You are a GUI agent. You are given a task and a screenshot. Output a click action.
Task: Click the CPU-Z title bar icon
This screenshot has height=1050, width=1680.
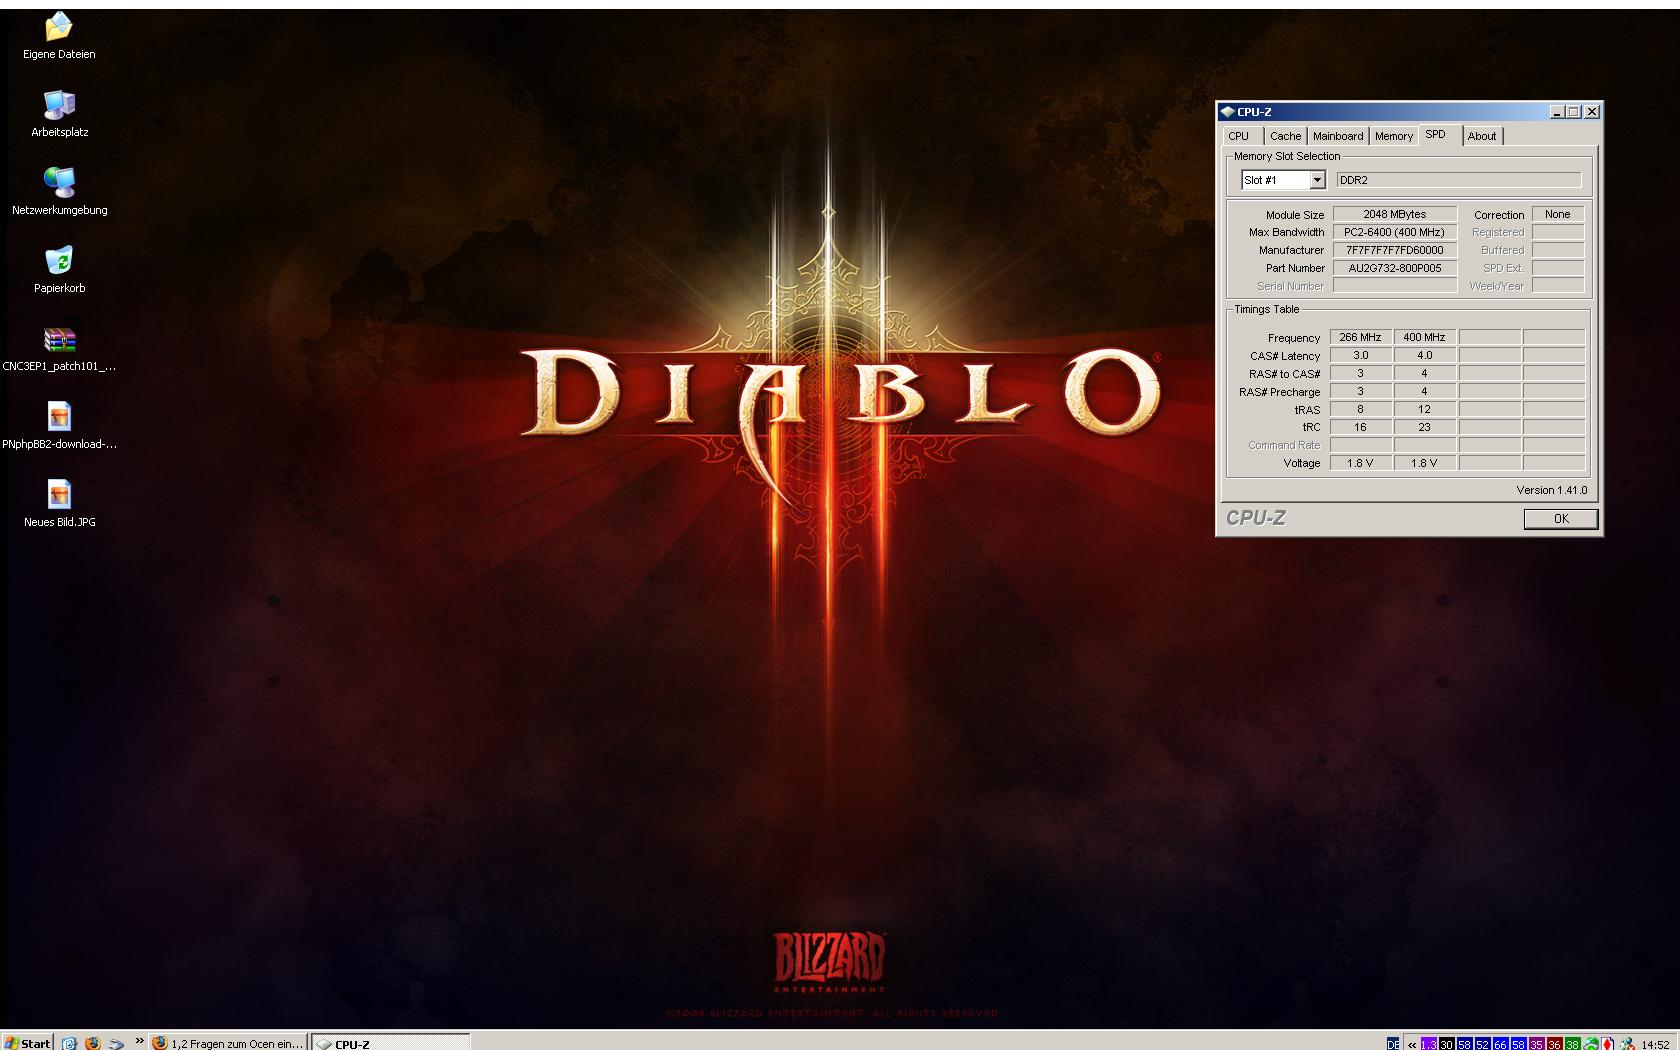click(1227, 112)
